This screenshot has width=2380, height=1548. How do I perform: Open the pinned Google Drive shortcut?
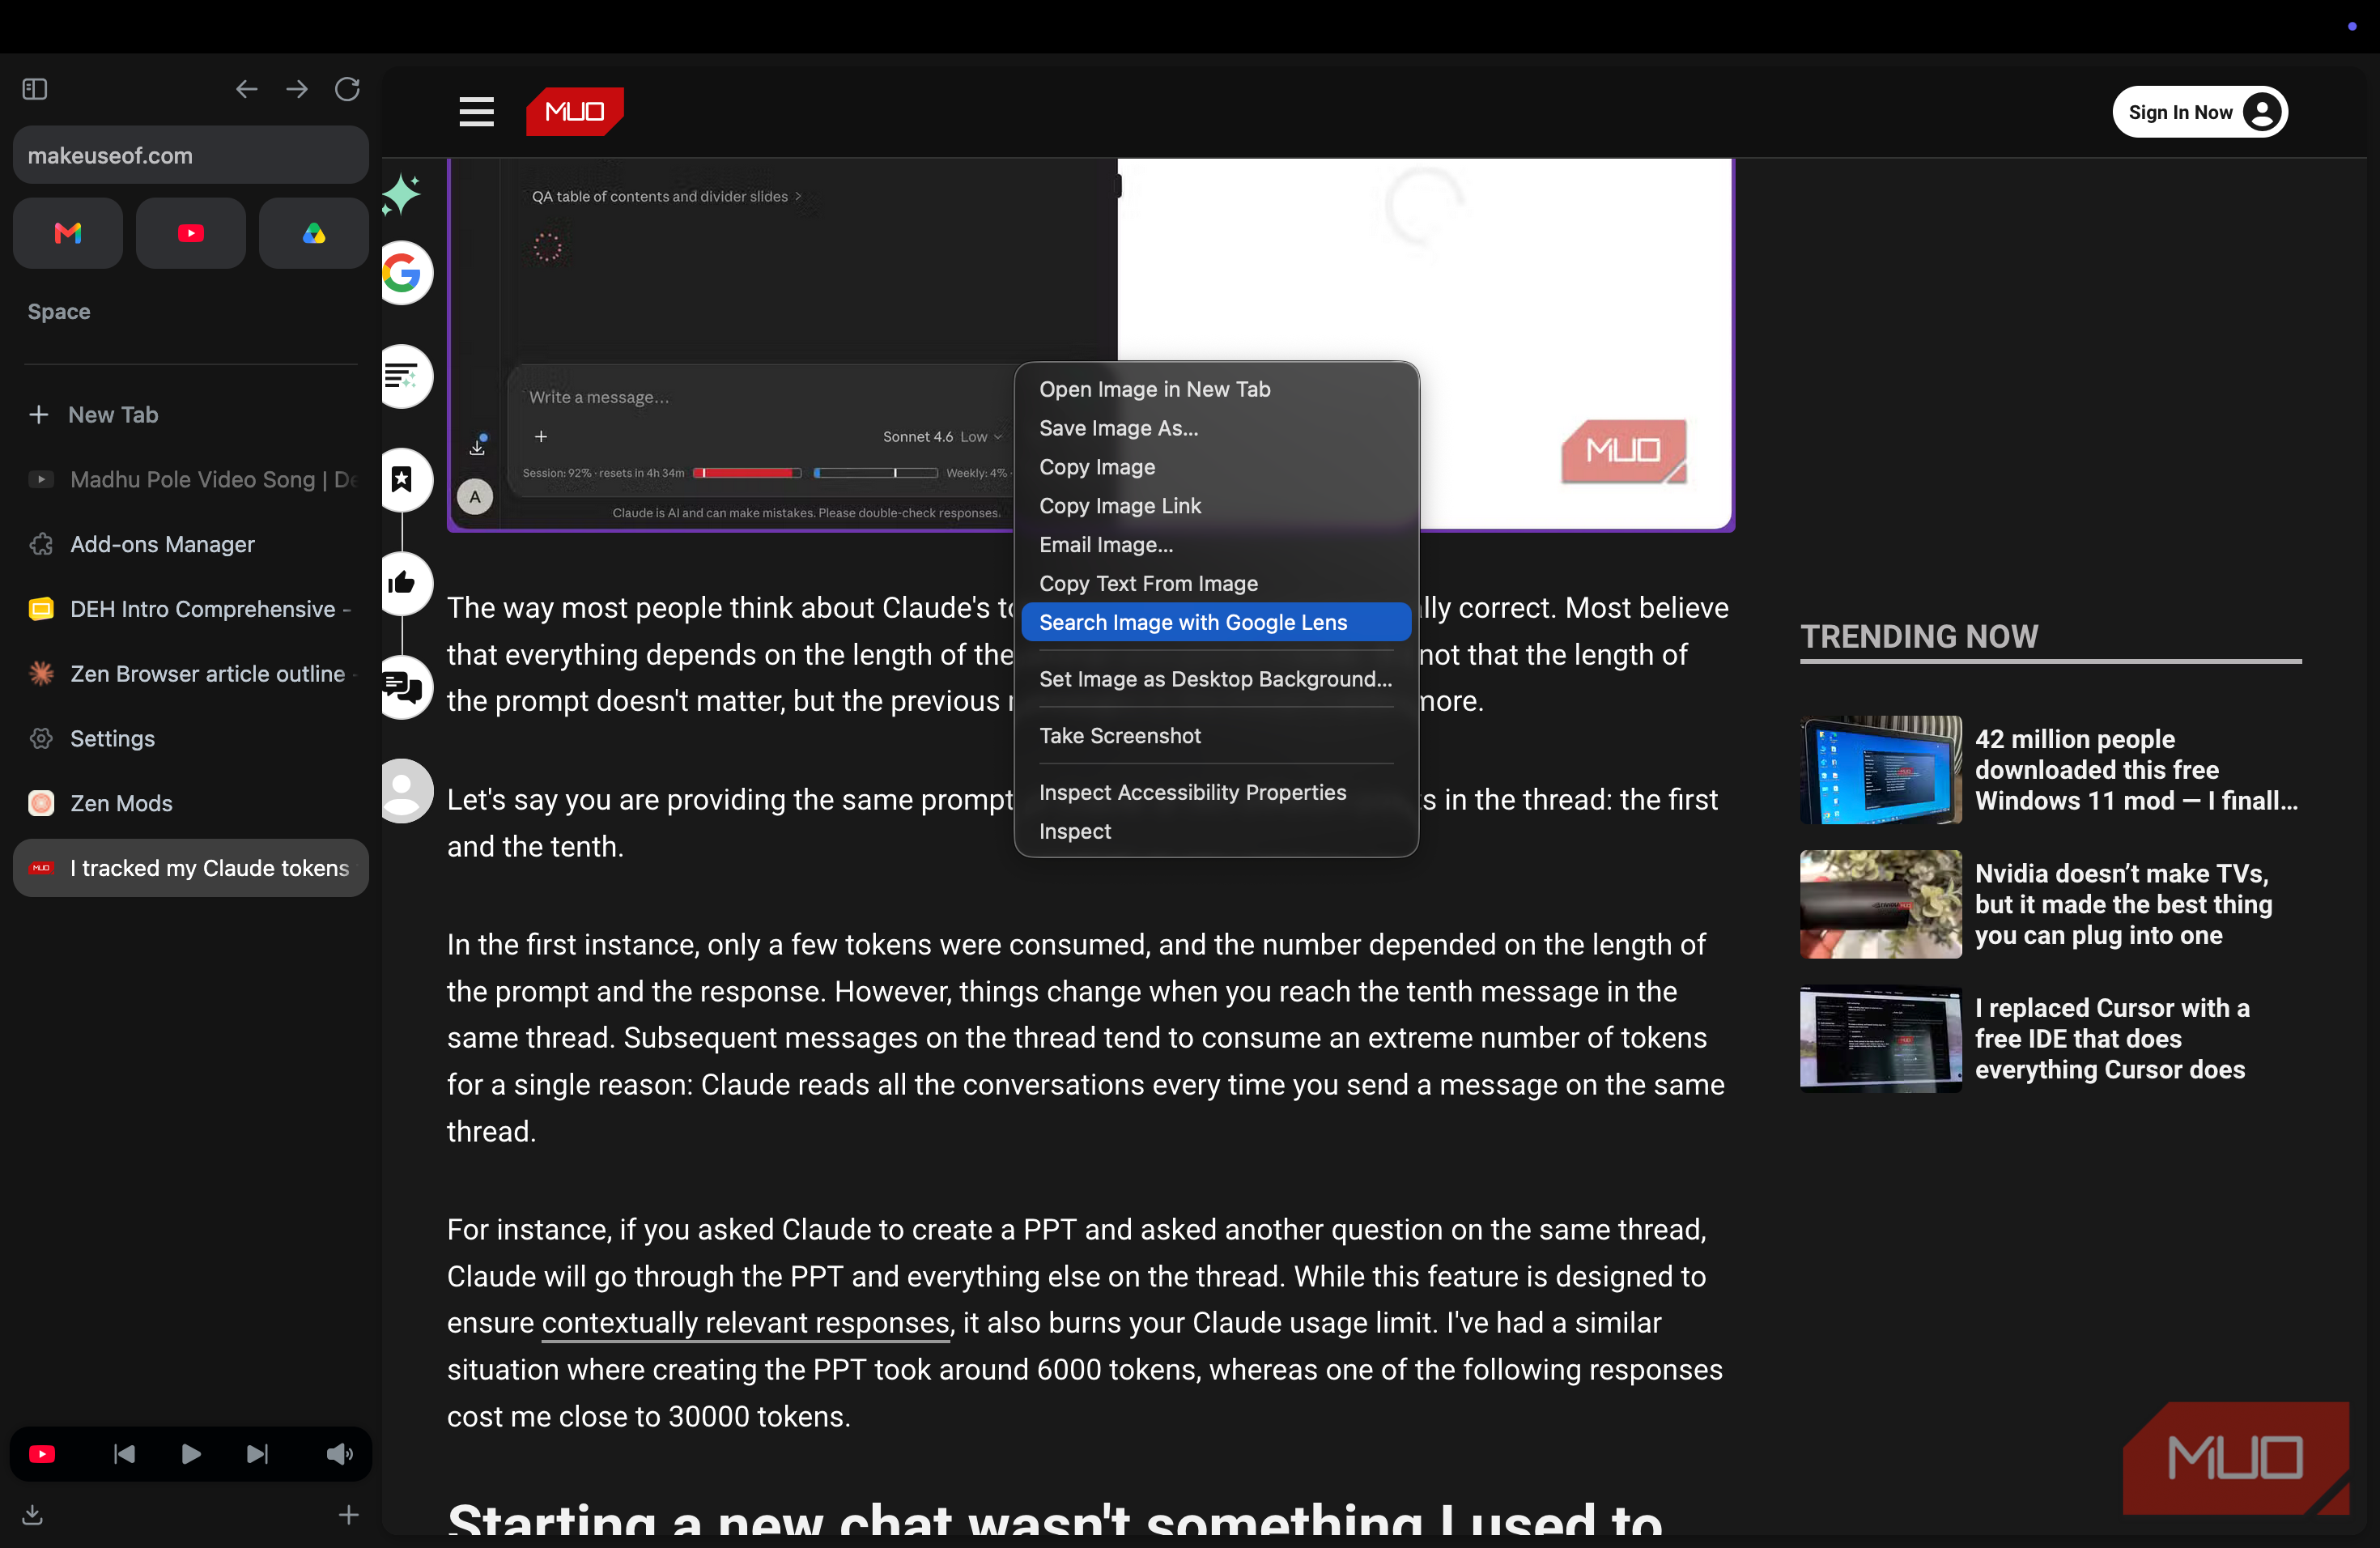(314, 233)
